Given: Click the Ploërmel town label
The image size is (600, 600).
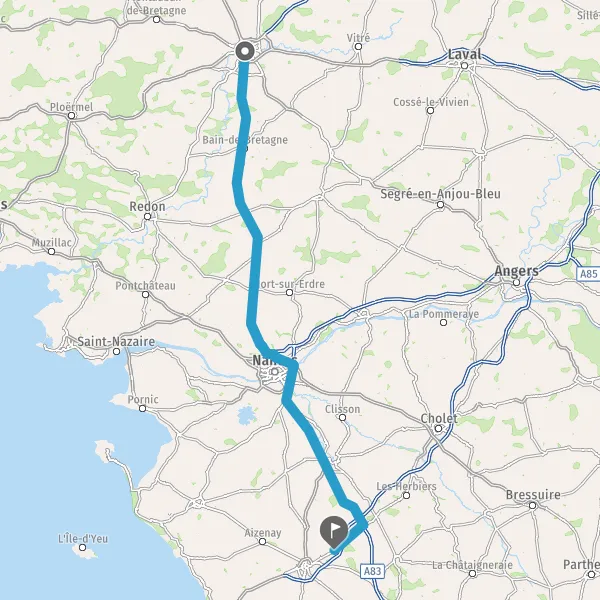Looking at the screenshot, I should pos(72,107).
